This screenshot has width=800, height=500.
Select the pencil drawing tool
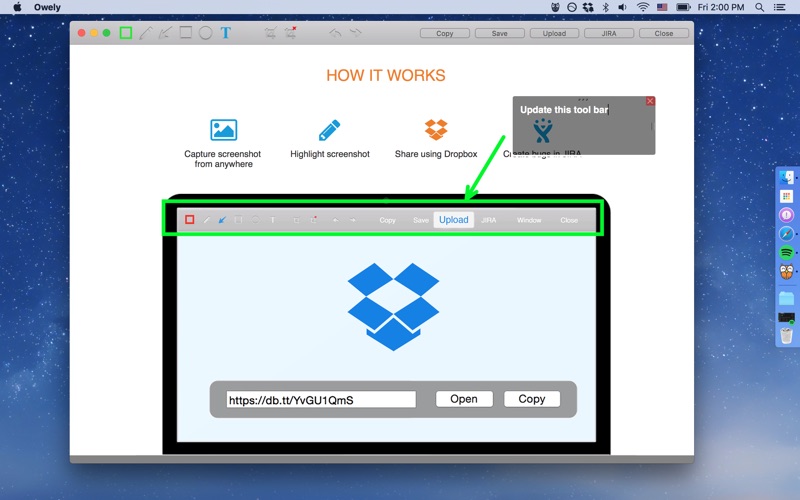tap(146, 33)
